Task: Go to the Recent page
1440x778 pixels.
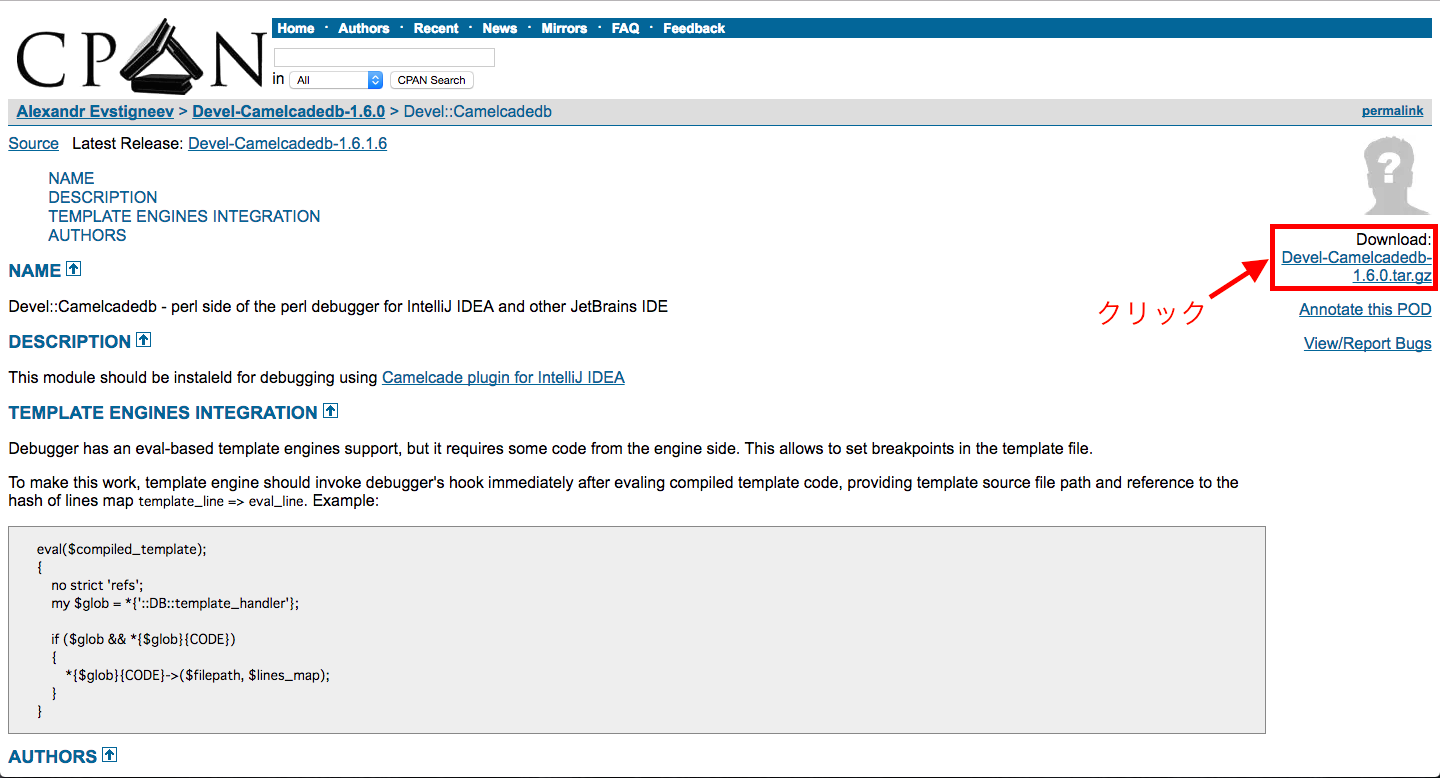Action: 436,28
